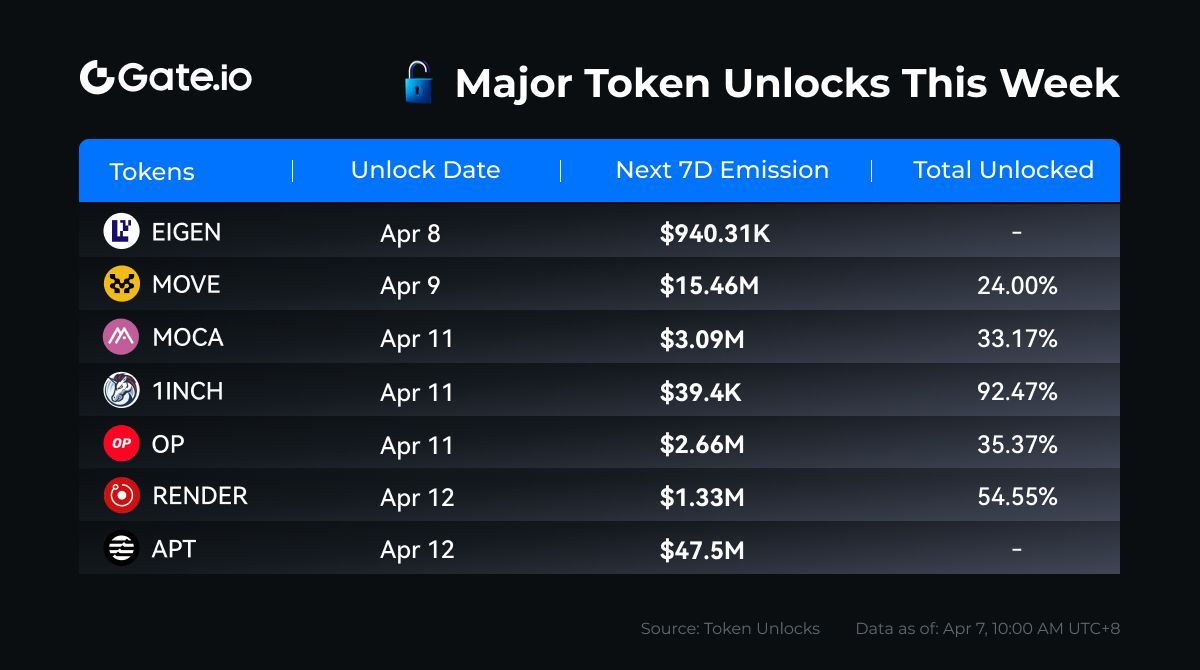Select the red OP token icon
1200x670 pixels.
(x=121, y=443)
